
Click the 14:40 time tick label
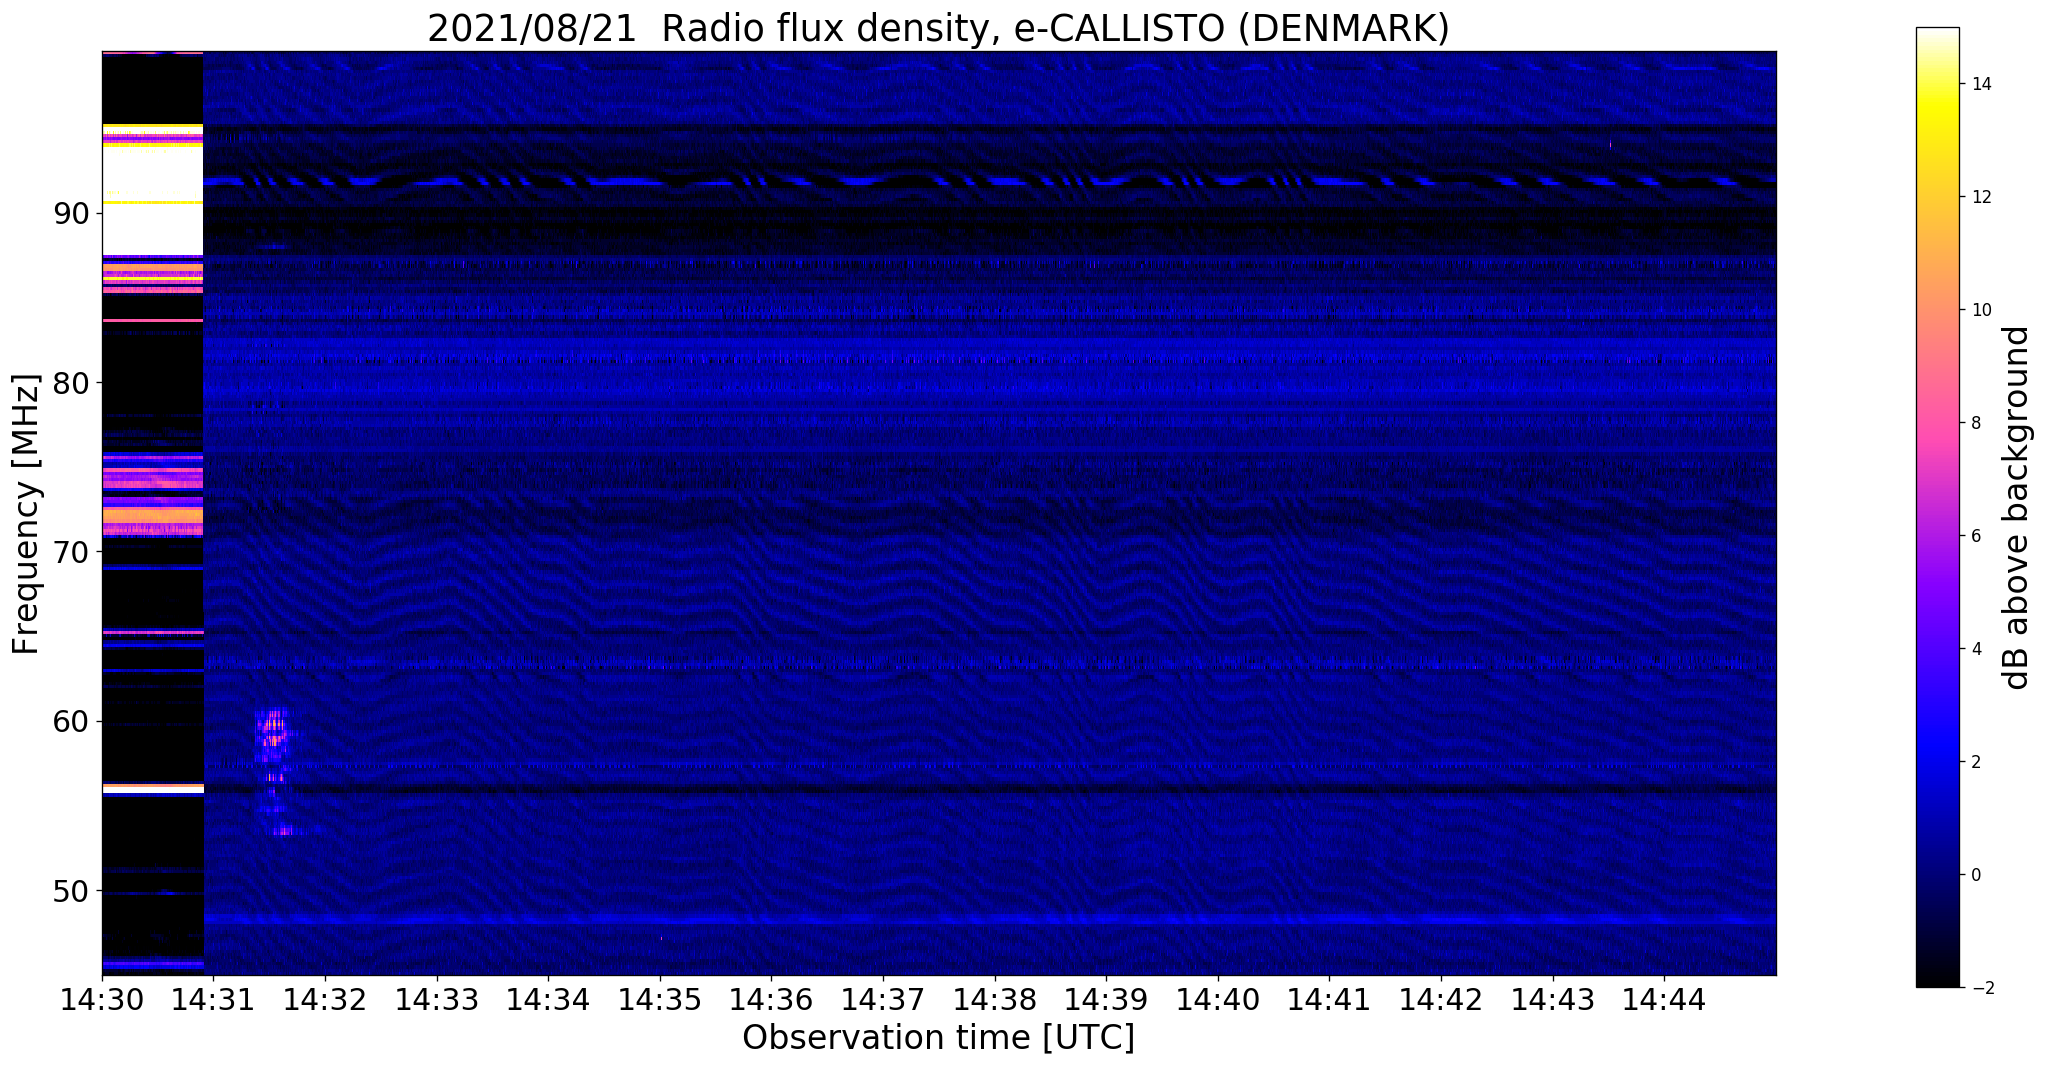point(1218,999)
